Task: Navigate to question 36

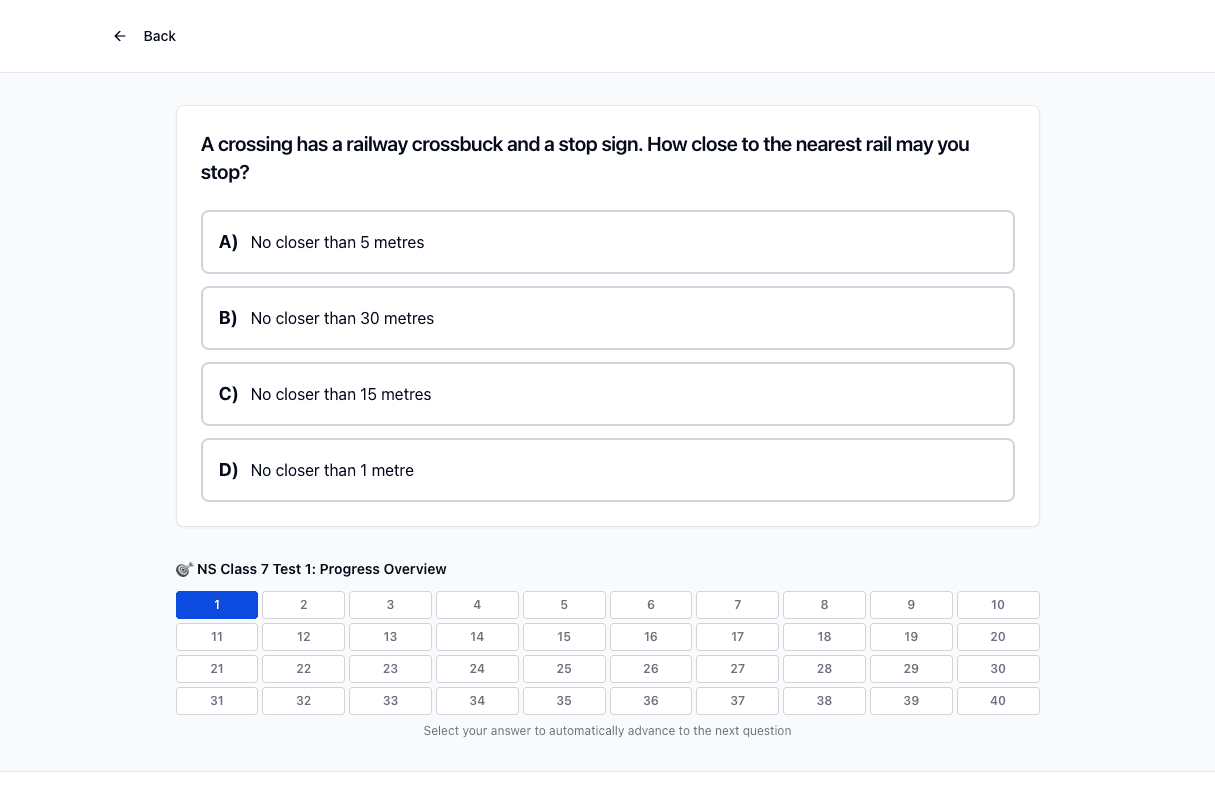Action: click(x=651, y=701)
